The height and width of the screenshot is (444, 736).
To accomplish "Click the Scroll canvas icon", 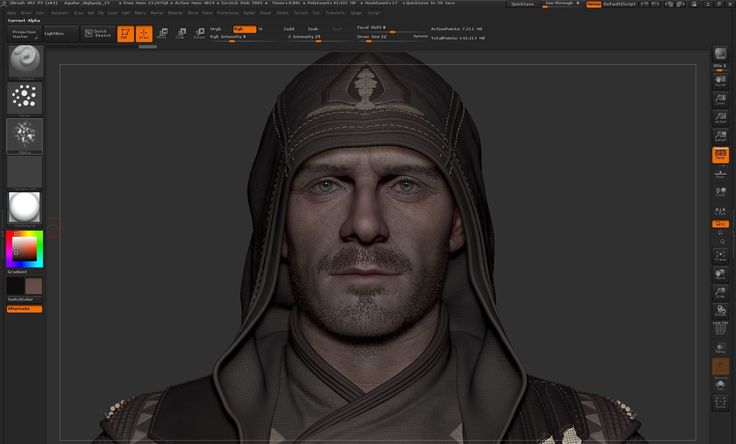I will [720, 81].
